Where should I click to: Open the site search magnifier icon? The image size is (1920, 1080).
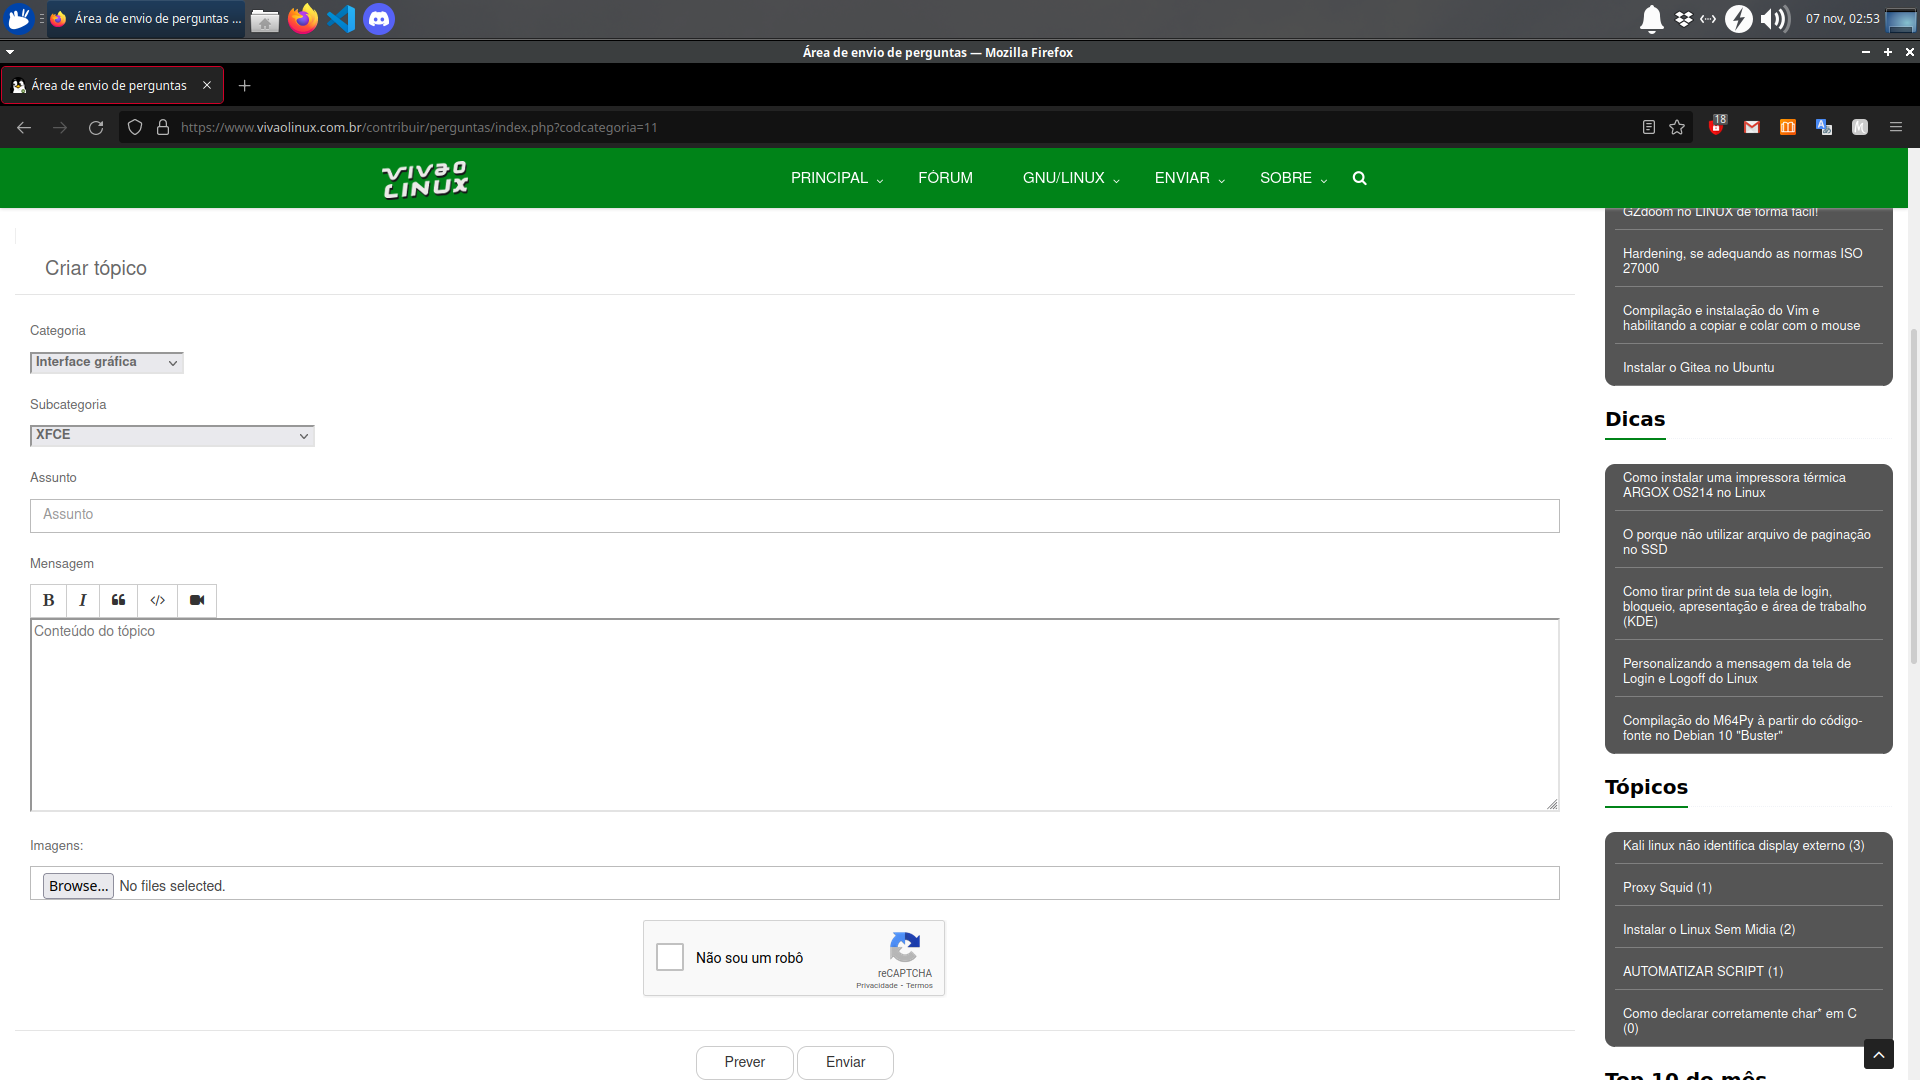pyautogui.click(x=1359, y=178)
